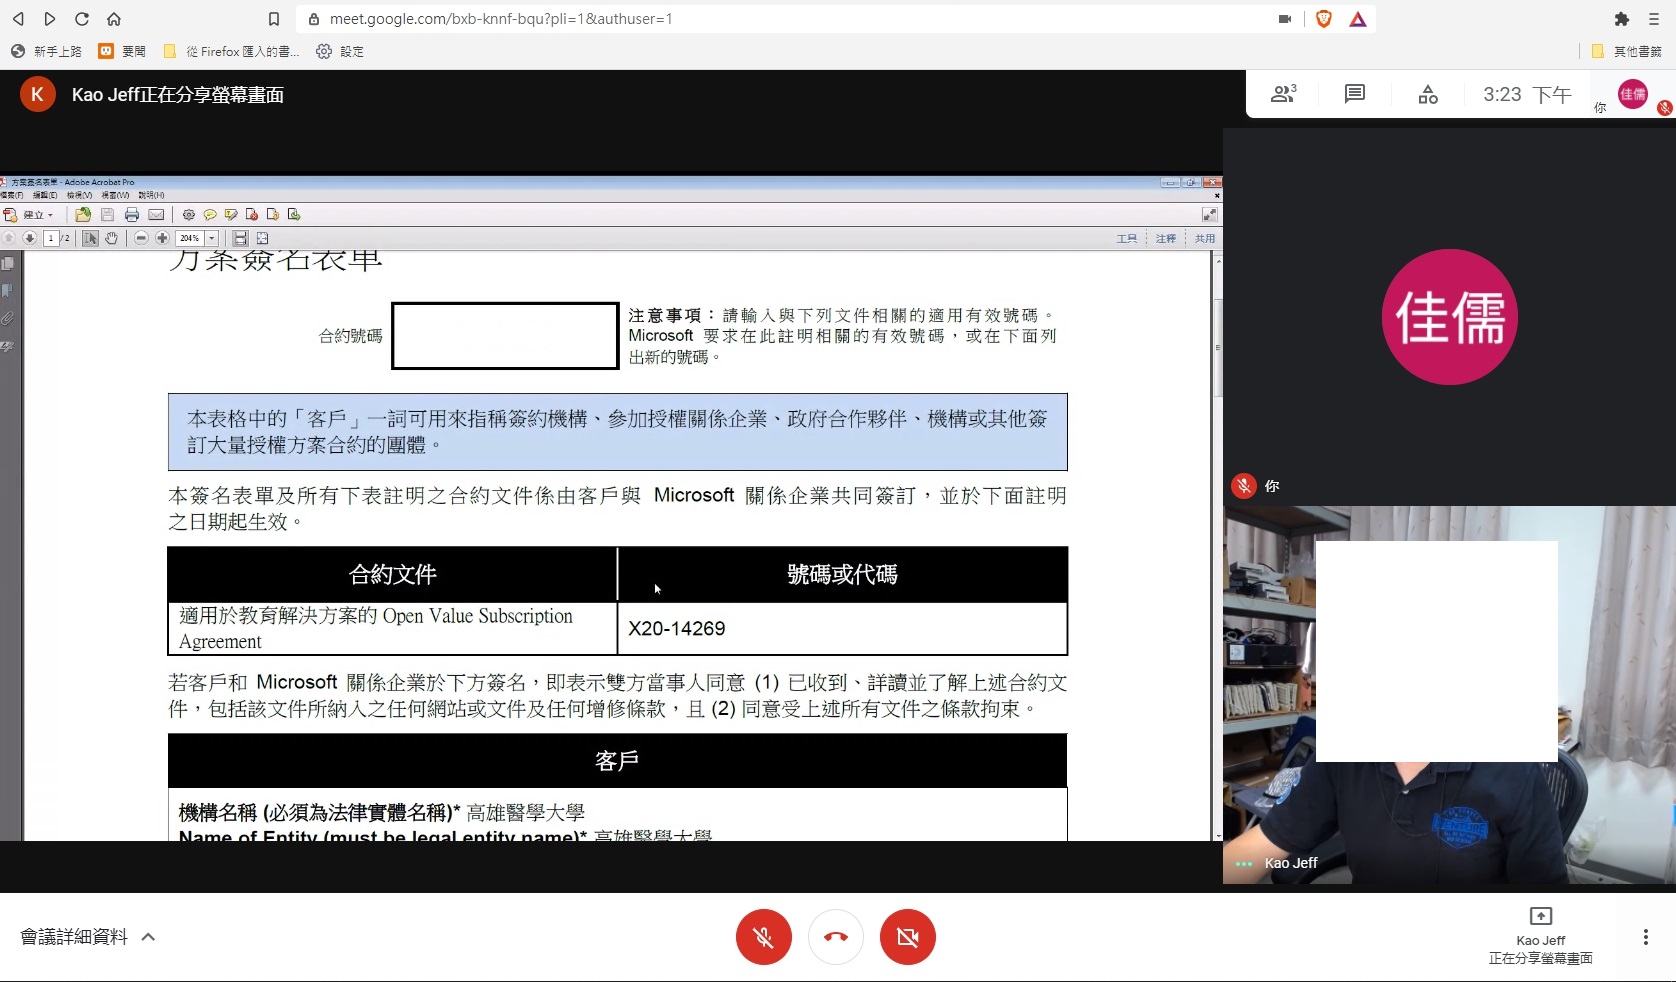The width and height of the screenshot is (1676, 982).
Task: Click the X20-14269 table cell
Action: click(842, 628)
